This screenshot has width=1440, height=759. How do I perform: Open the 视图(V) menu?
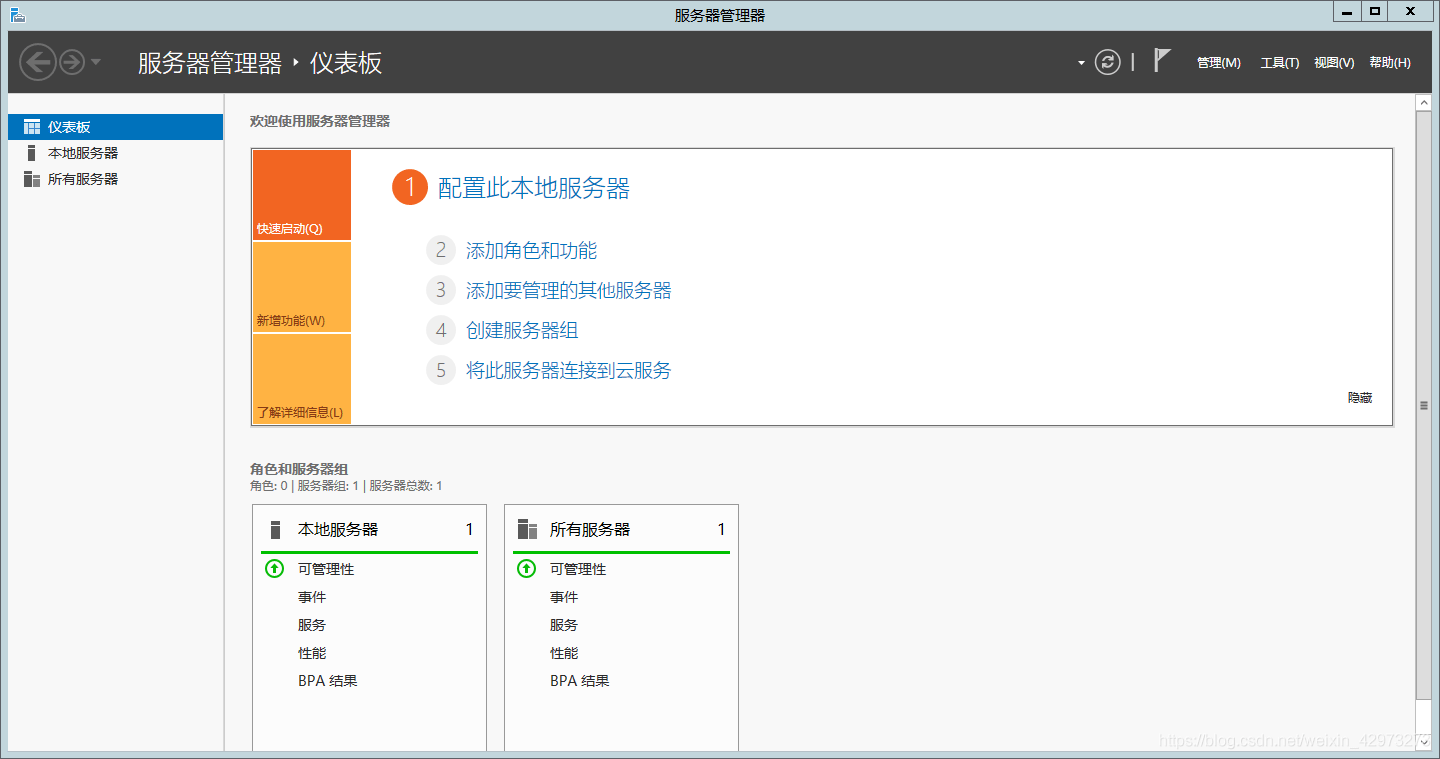tap(1334, 63)
